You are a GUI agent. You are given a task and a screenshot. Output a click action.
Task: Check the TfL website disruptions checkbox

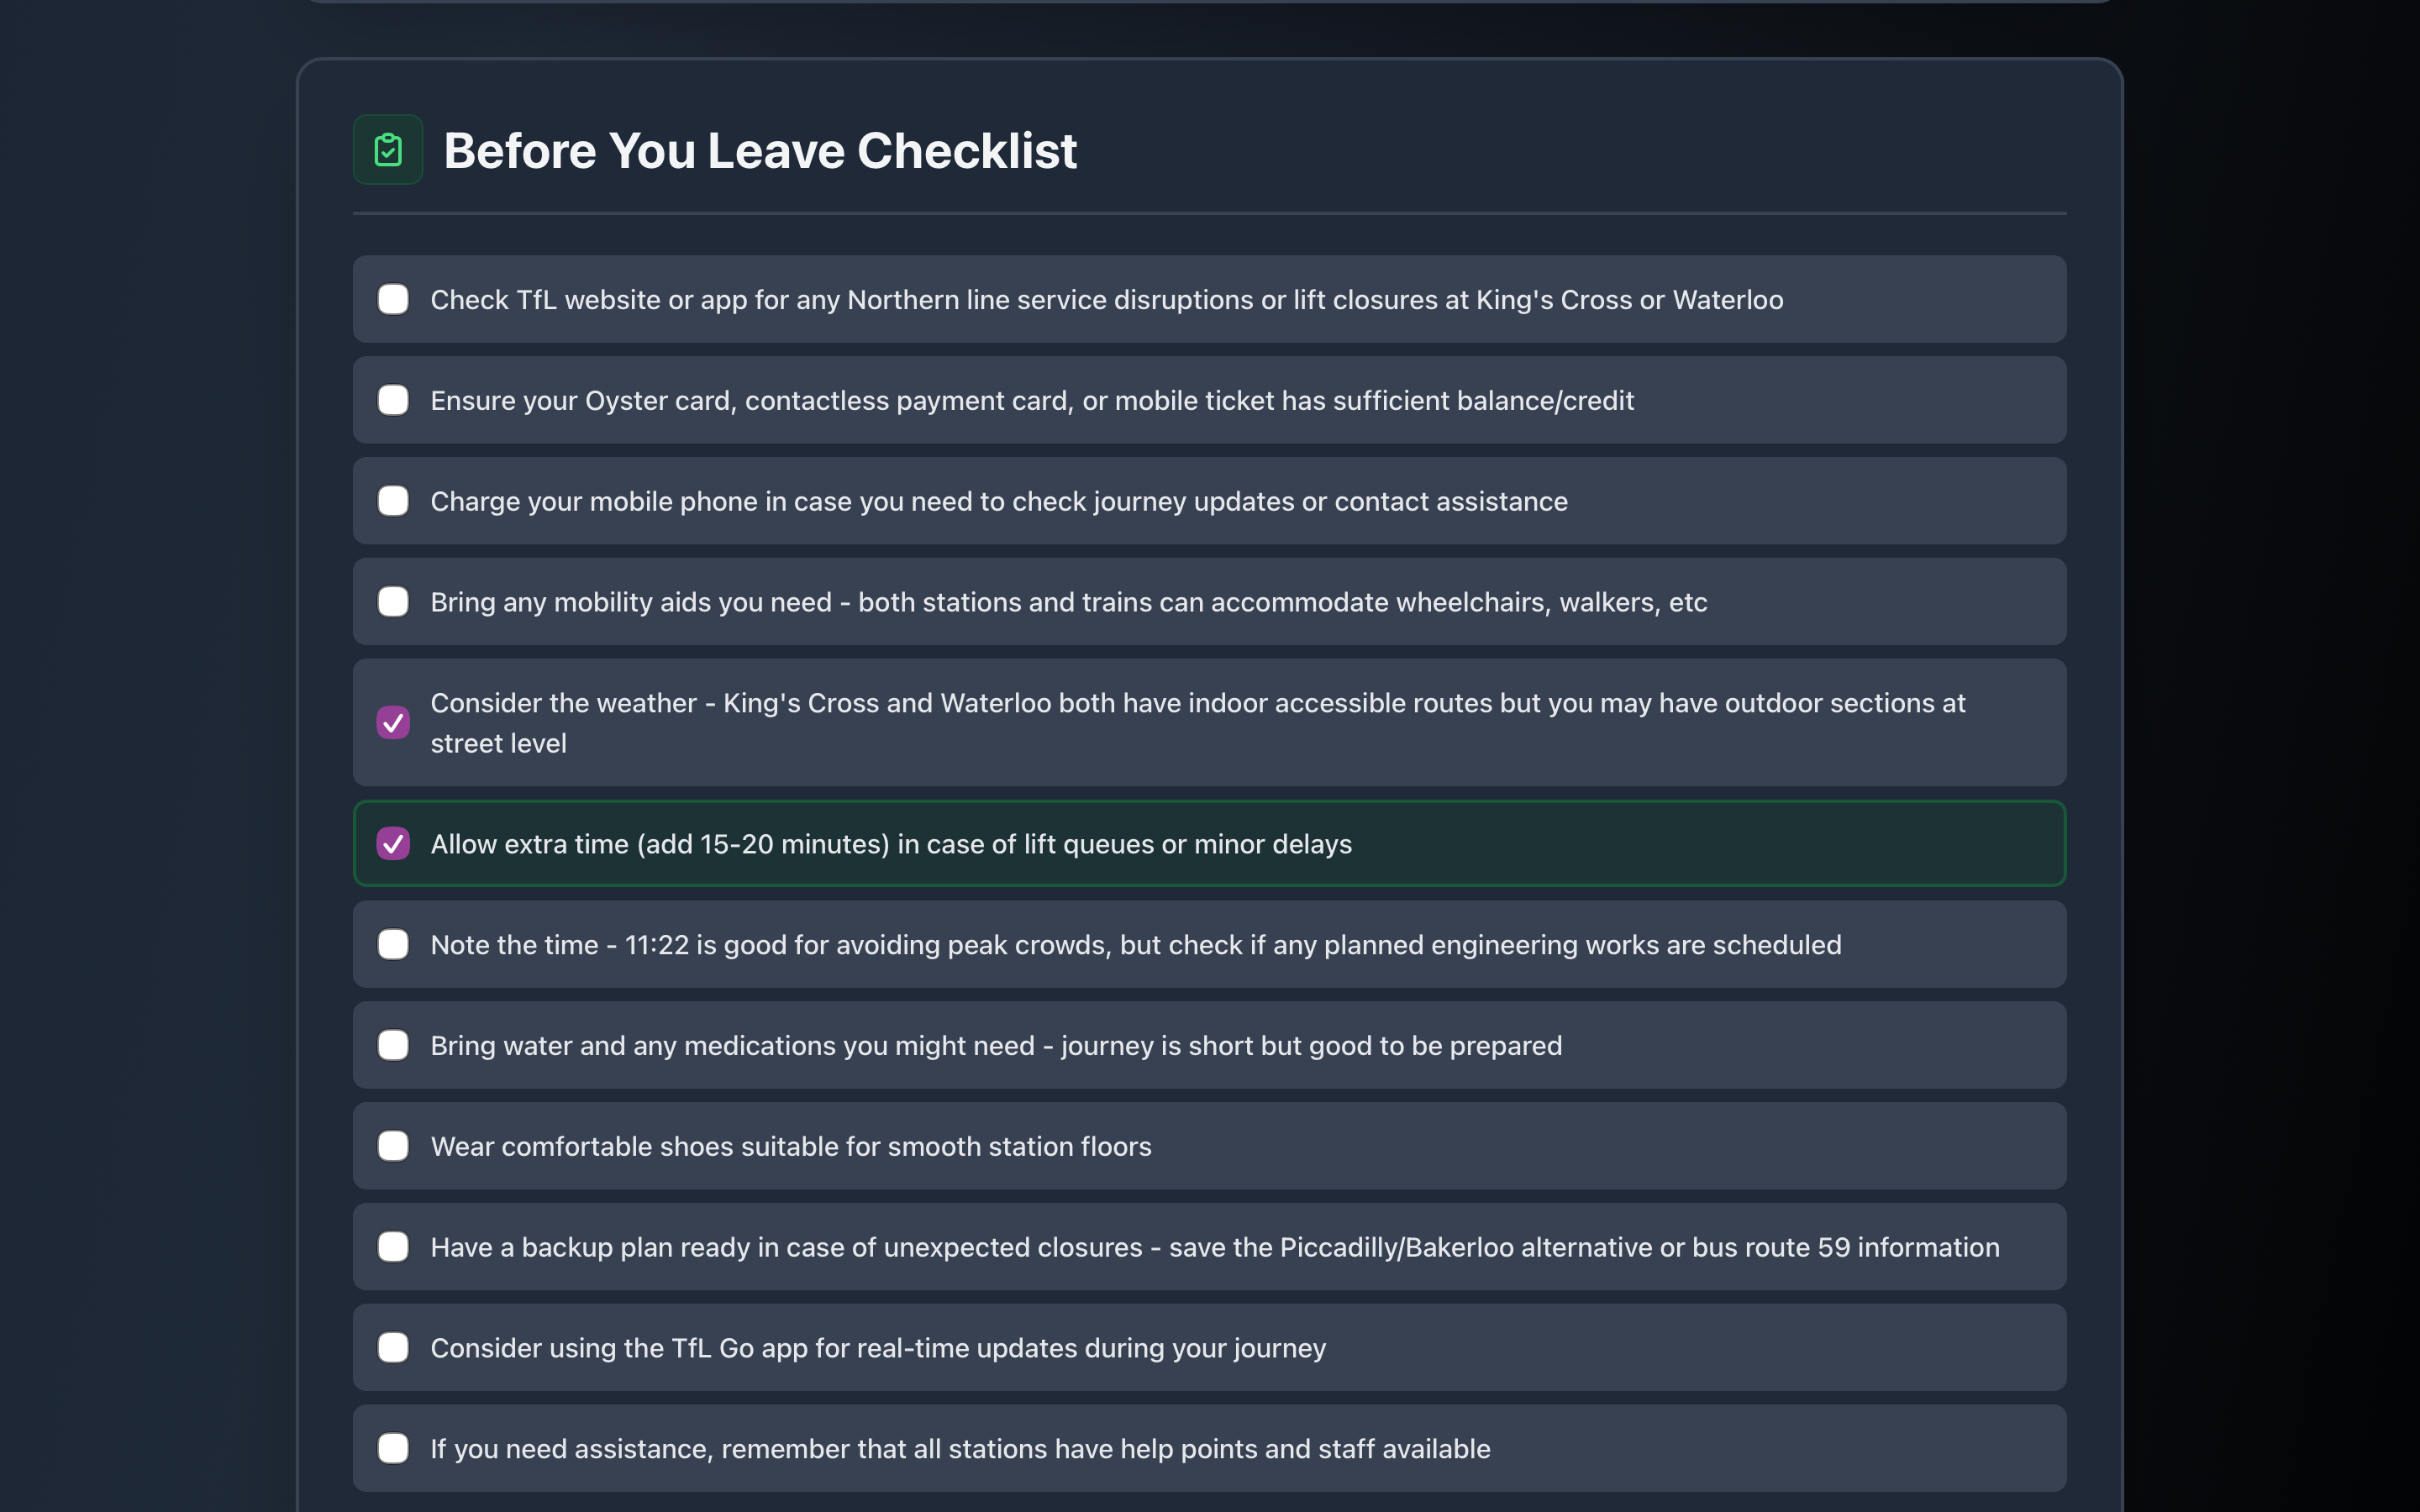coord(393,299)
